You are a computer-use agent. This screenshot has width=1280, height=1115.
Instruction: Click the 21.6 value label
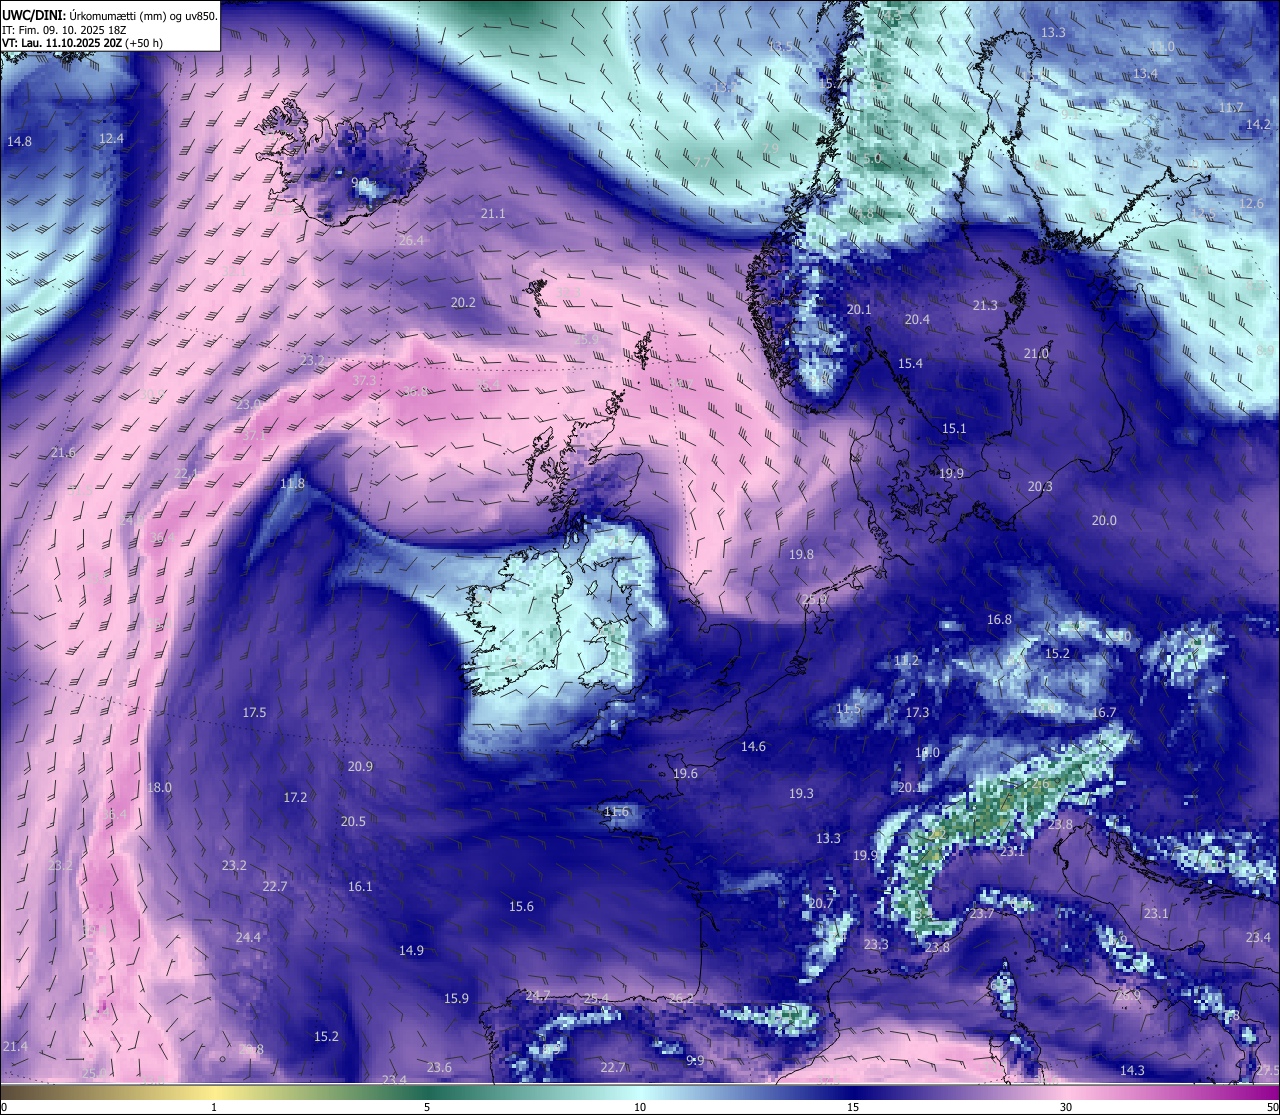pos(63,452)
